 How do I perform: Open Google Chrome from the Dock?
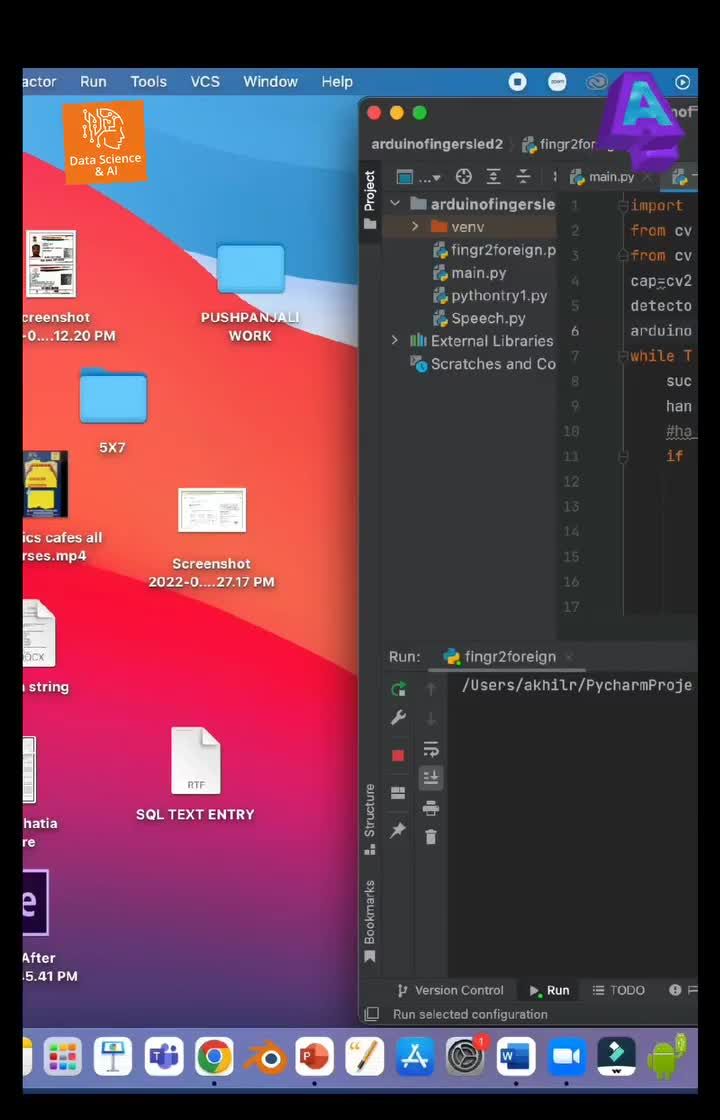click(x=214, y=1056)
